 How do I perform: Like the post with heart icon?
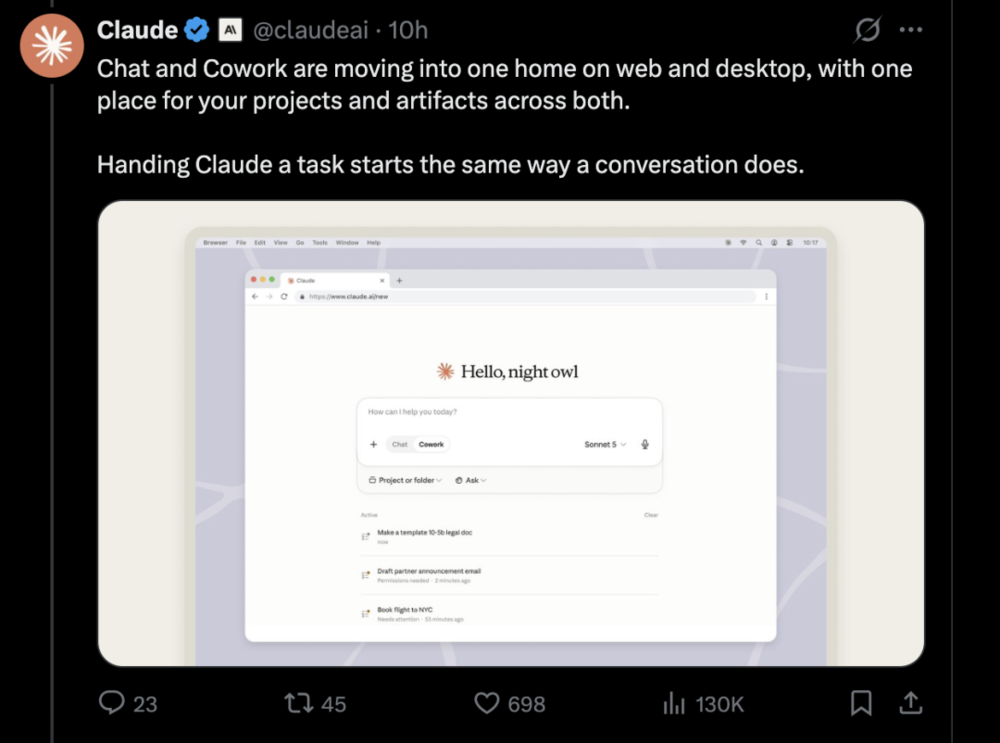[x=487, y=703]
